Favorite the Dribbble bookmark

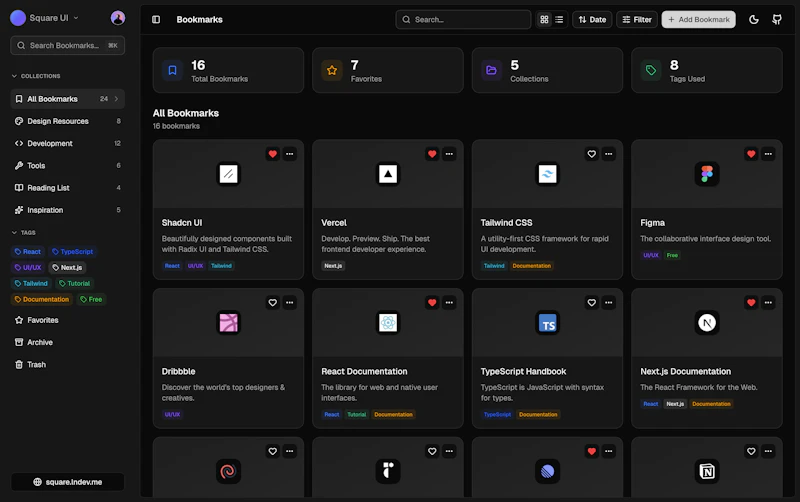[272, 303]
